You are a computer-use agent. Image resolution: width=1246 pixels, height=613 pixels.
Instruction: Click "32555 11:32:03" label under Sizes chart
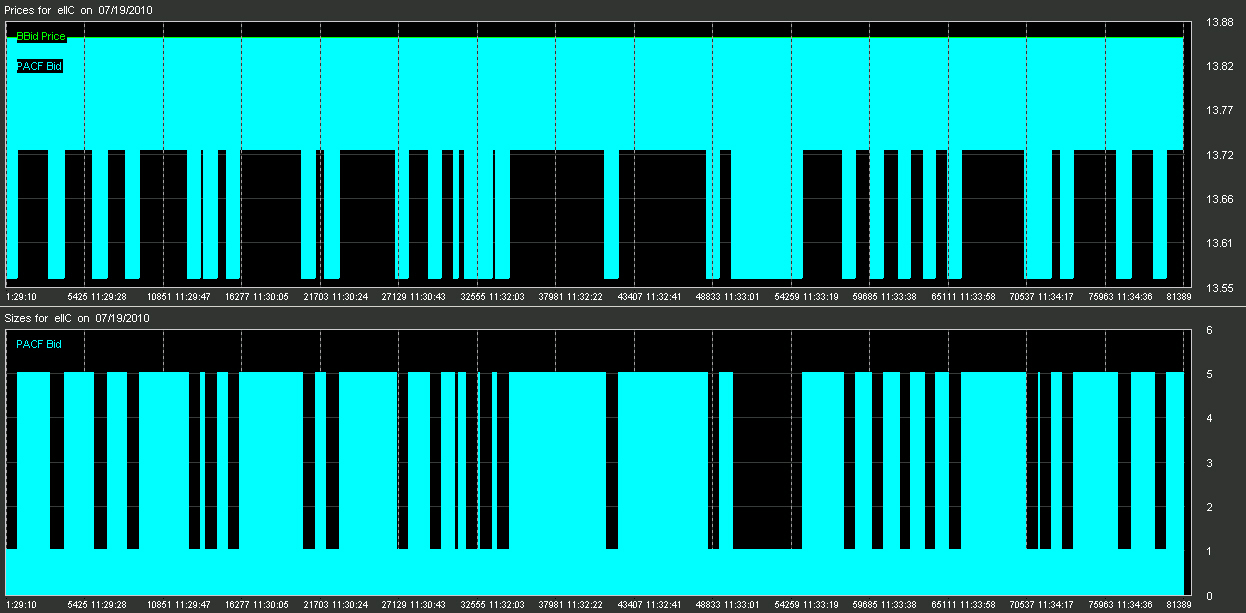point(492,605)
